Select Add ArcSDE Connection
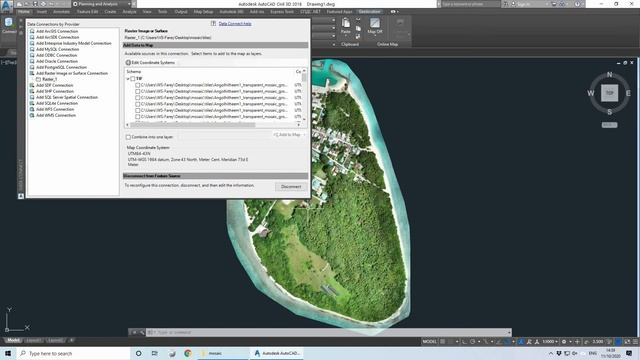The width and height of the screenshot is (640, 360). 57,37
